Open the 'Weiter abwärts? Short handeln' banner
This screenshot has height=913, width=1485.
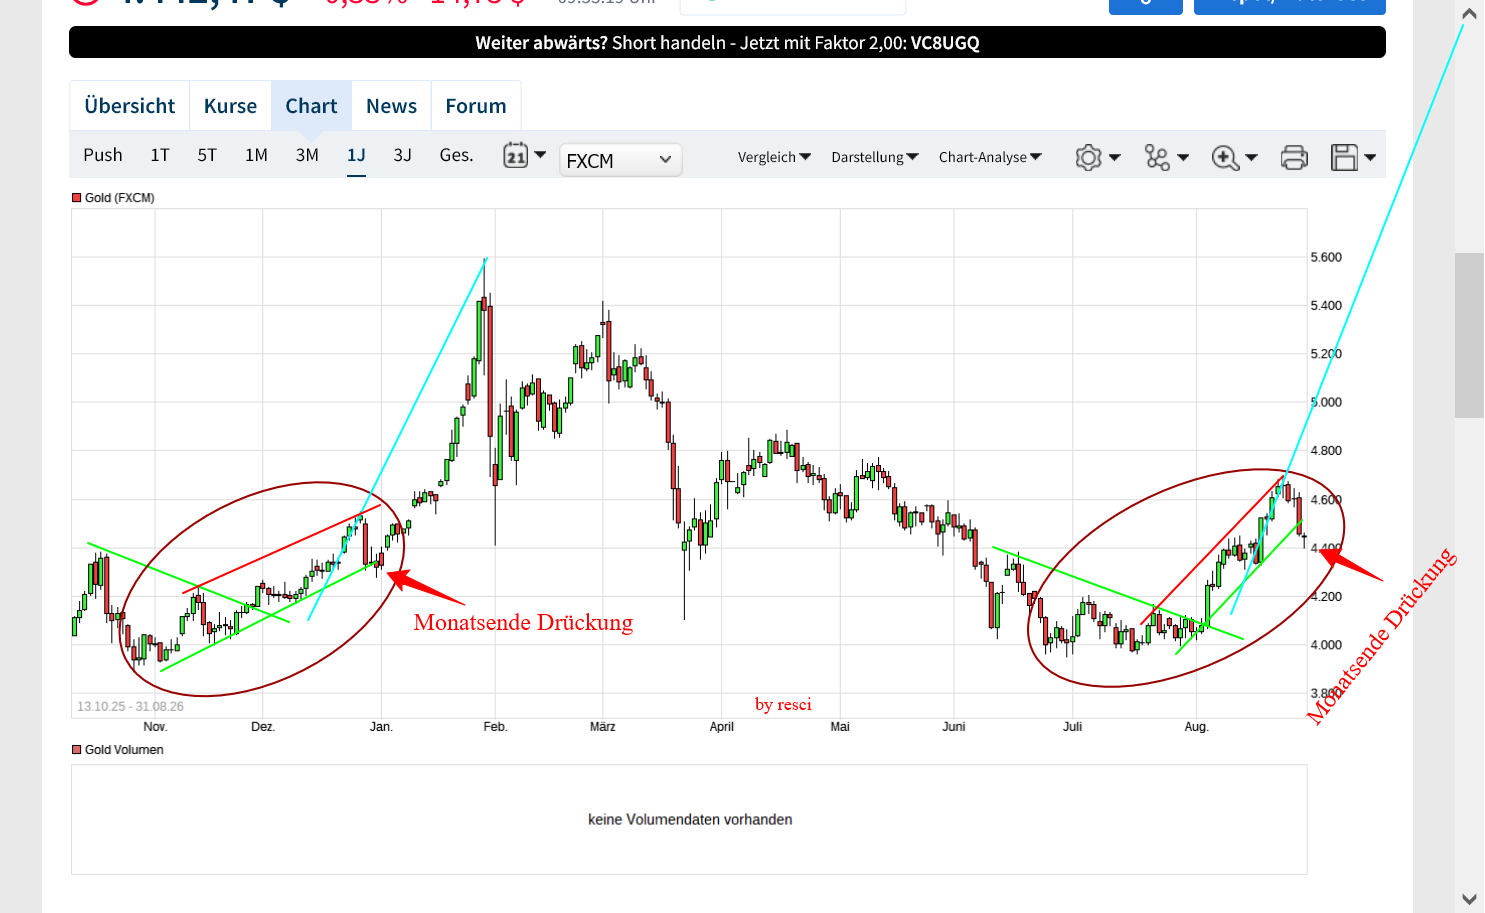(x=727, y=43)
